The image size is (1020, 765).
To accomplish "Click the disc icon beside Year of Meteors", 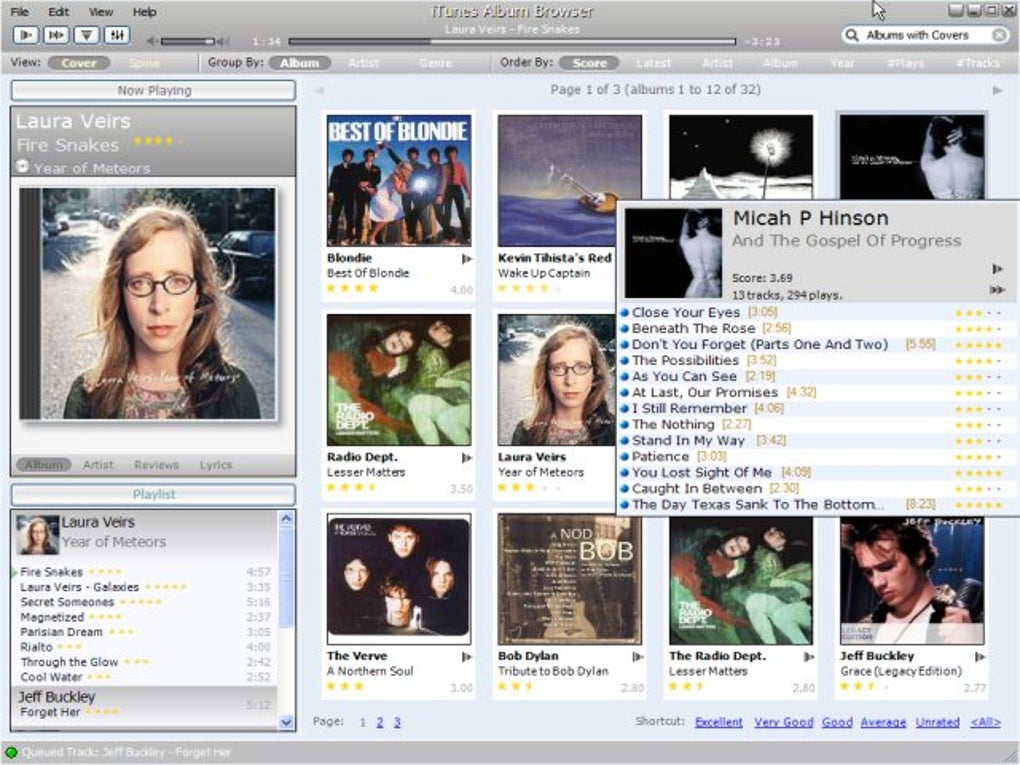I will pos(22,167).
